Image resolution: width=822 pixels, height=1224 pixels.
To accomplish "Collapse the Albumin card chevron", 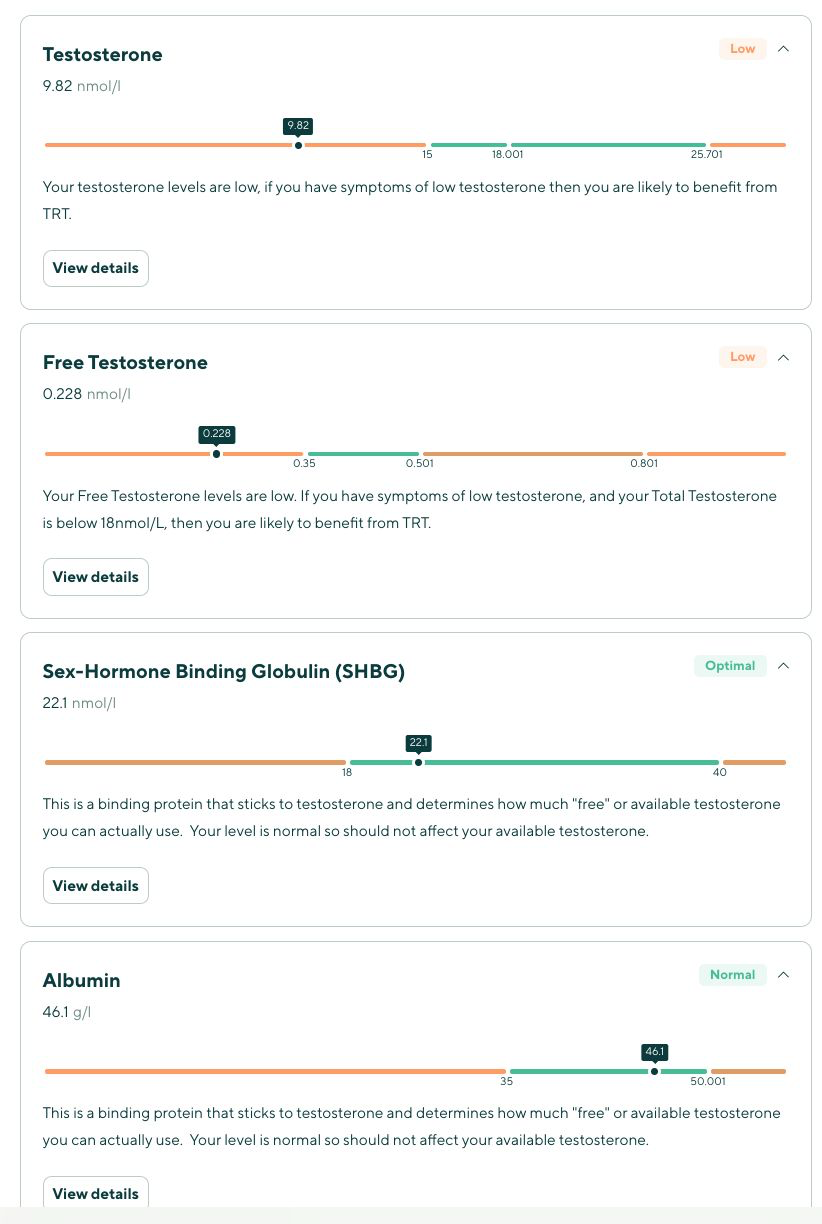I will [x=783, y=975].
